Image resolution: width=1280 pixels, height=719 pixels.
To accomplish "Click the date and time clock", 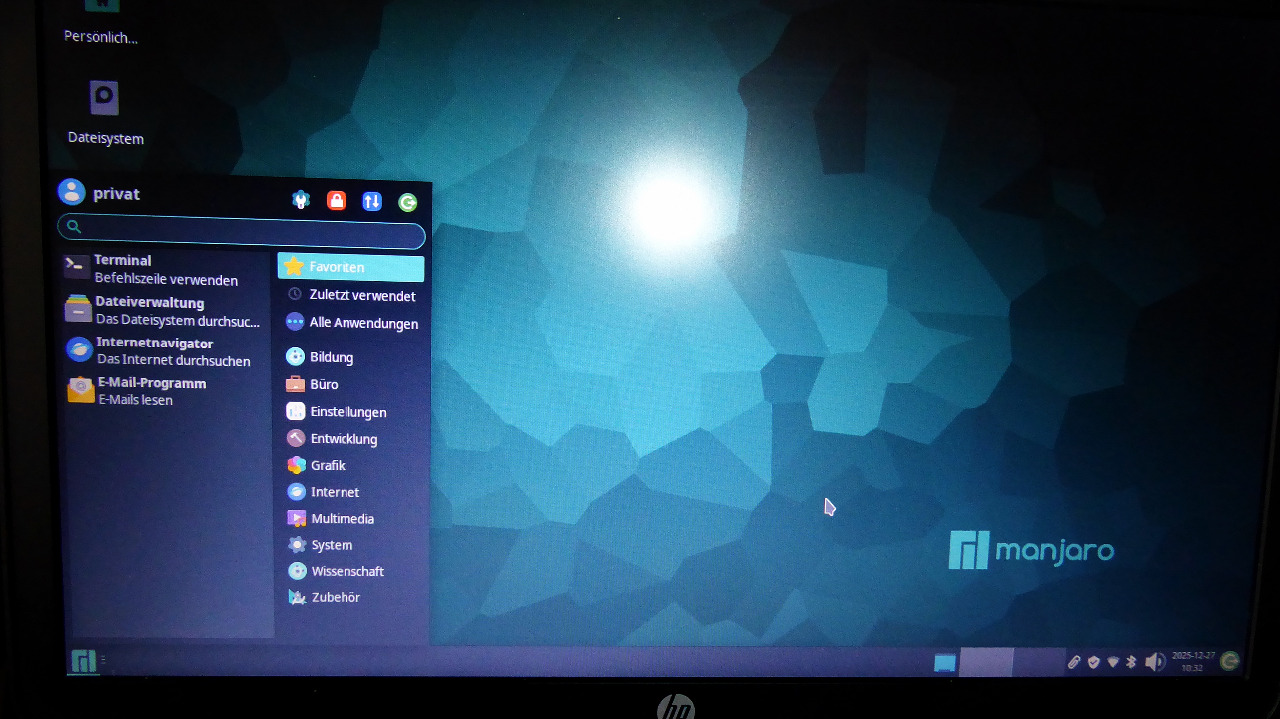I will click(x=1193, y=661).
